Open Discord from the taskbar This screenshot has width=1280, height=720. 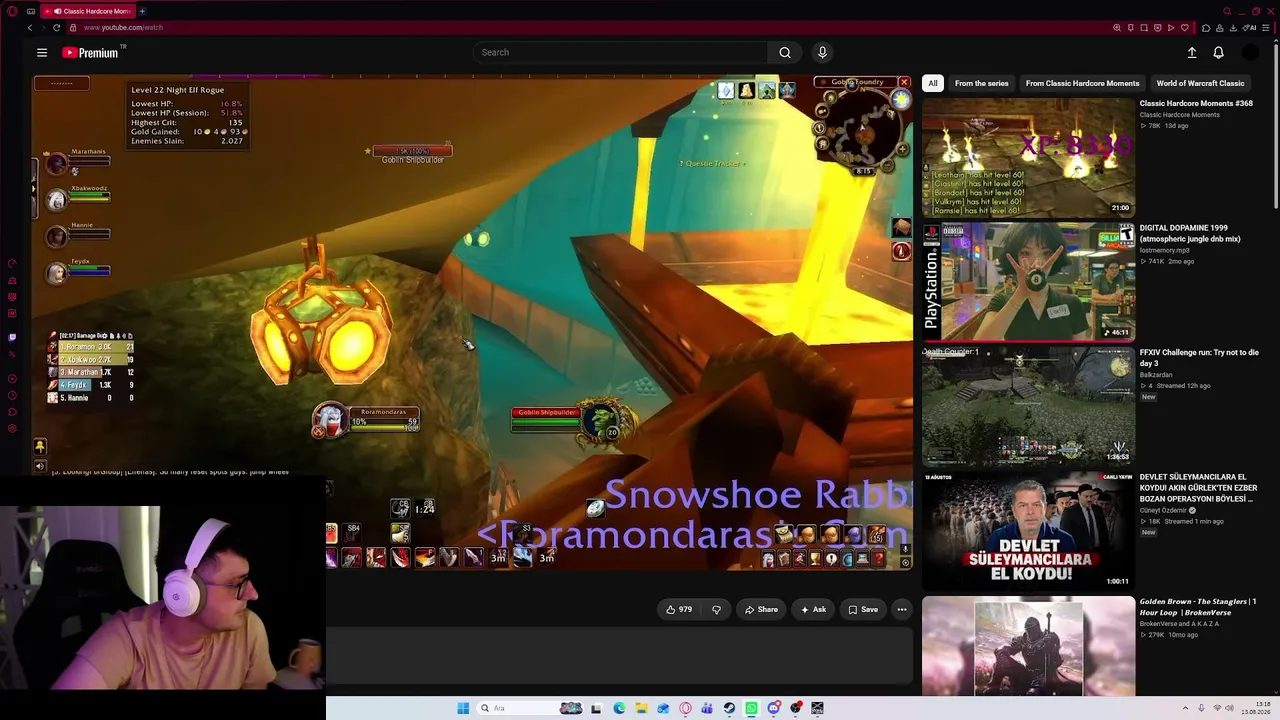773,708
